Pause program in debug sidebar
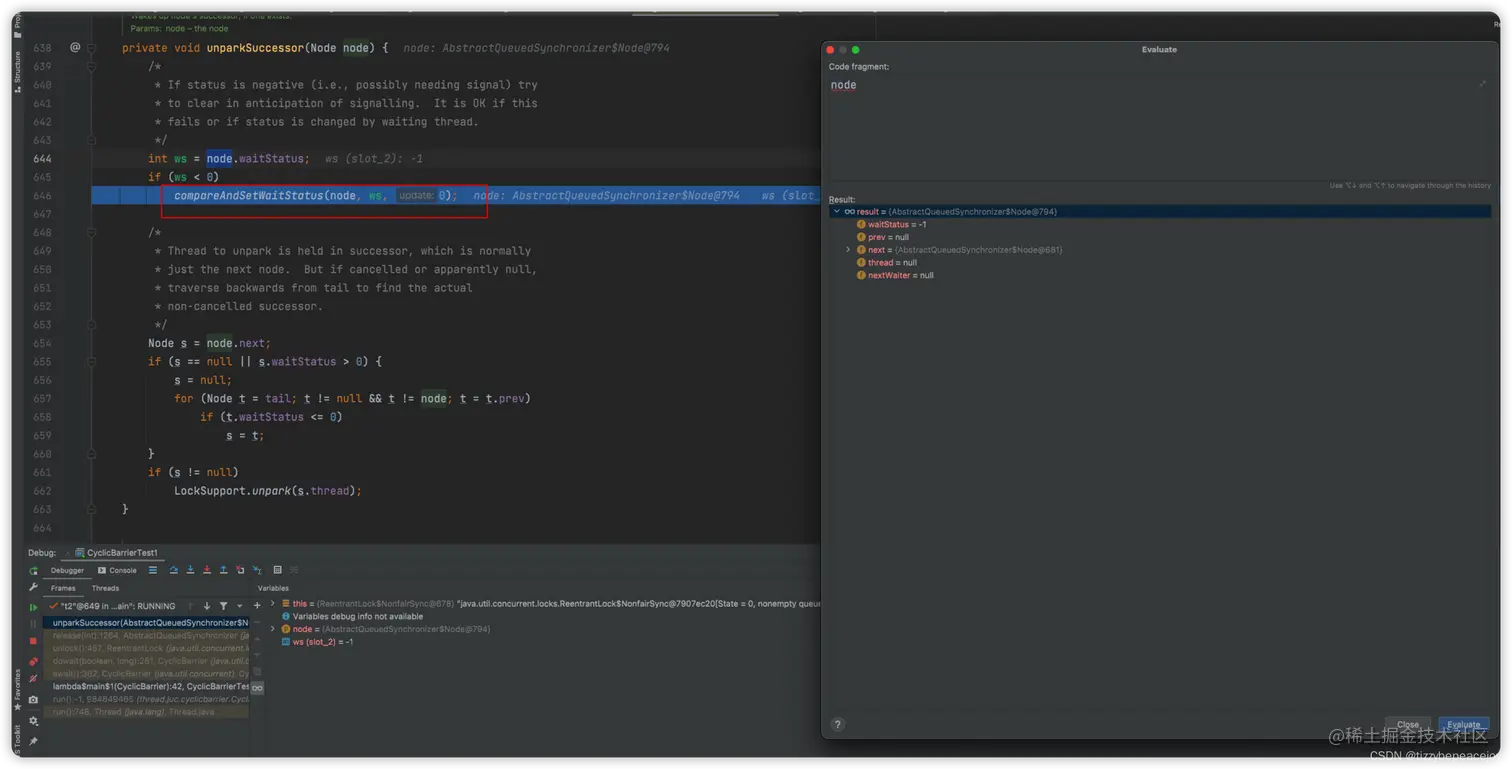Screen dimensions: 1512x769 33,624
